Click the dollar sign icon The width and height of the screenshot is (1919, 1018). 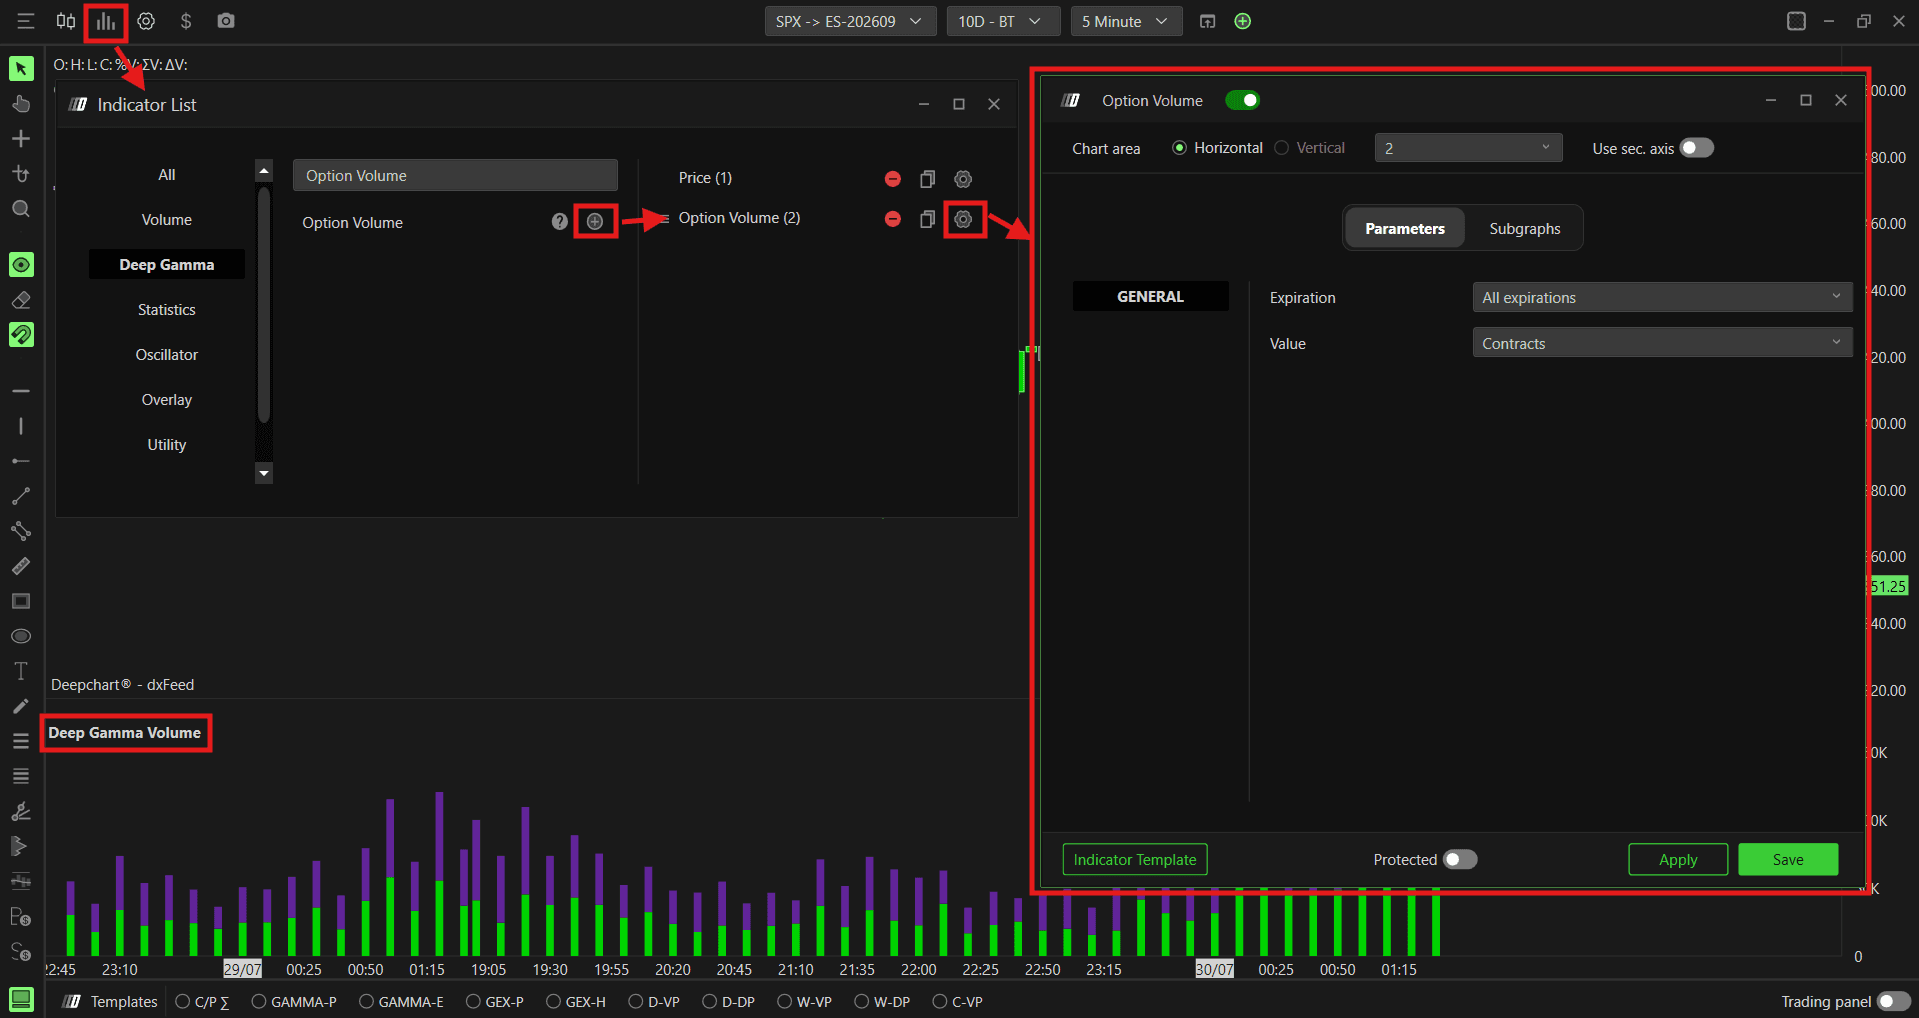tap(186, 21)
